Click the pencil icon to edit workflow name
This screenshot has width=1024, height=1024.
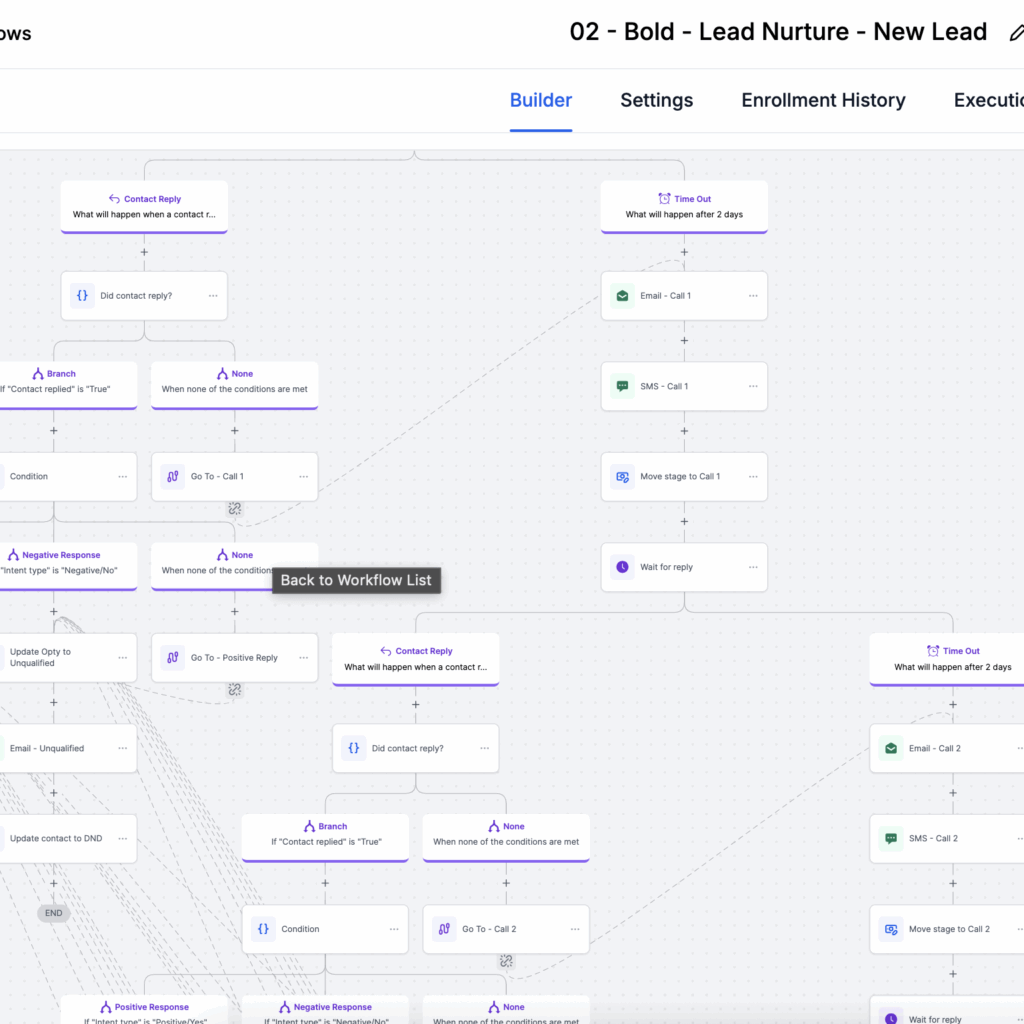[1015, 32]
